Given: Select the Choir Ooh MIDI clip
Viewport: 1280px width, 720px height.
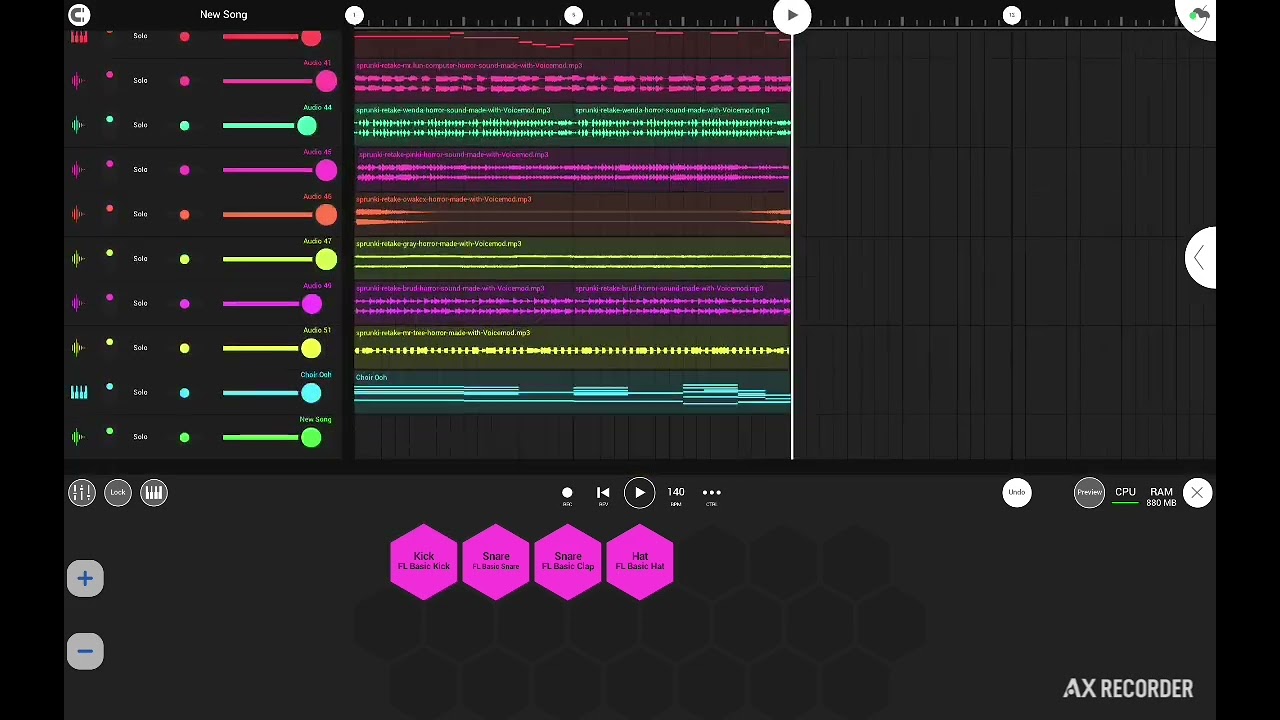Looking at the screenshot, I should (573, 391).
